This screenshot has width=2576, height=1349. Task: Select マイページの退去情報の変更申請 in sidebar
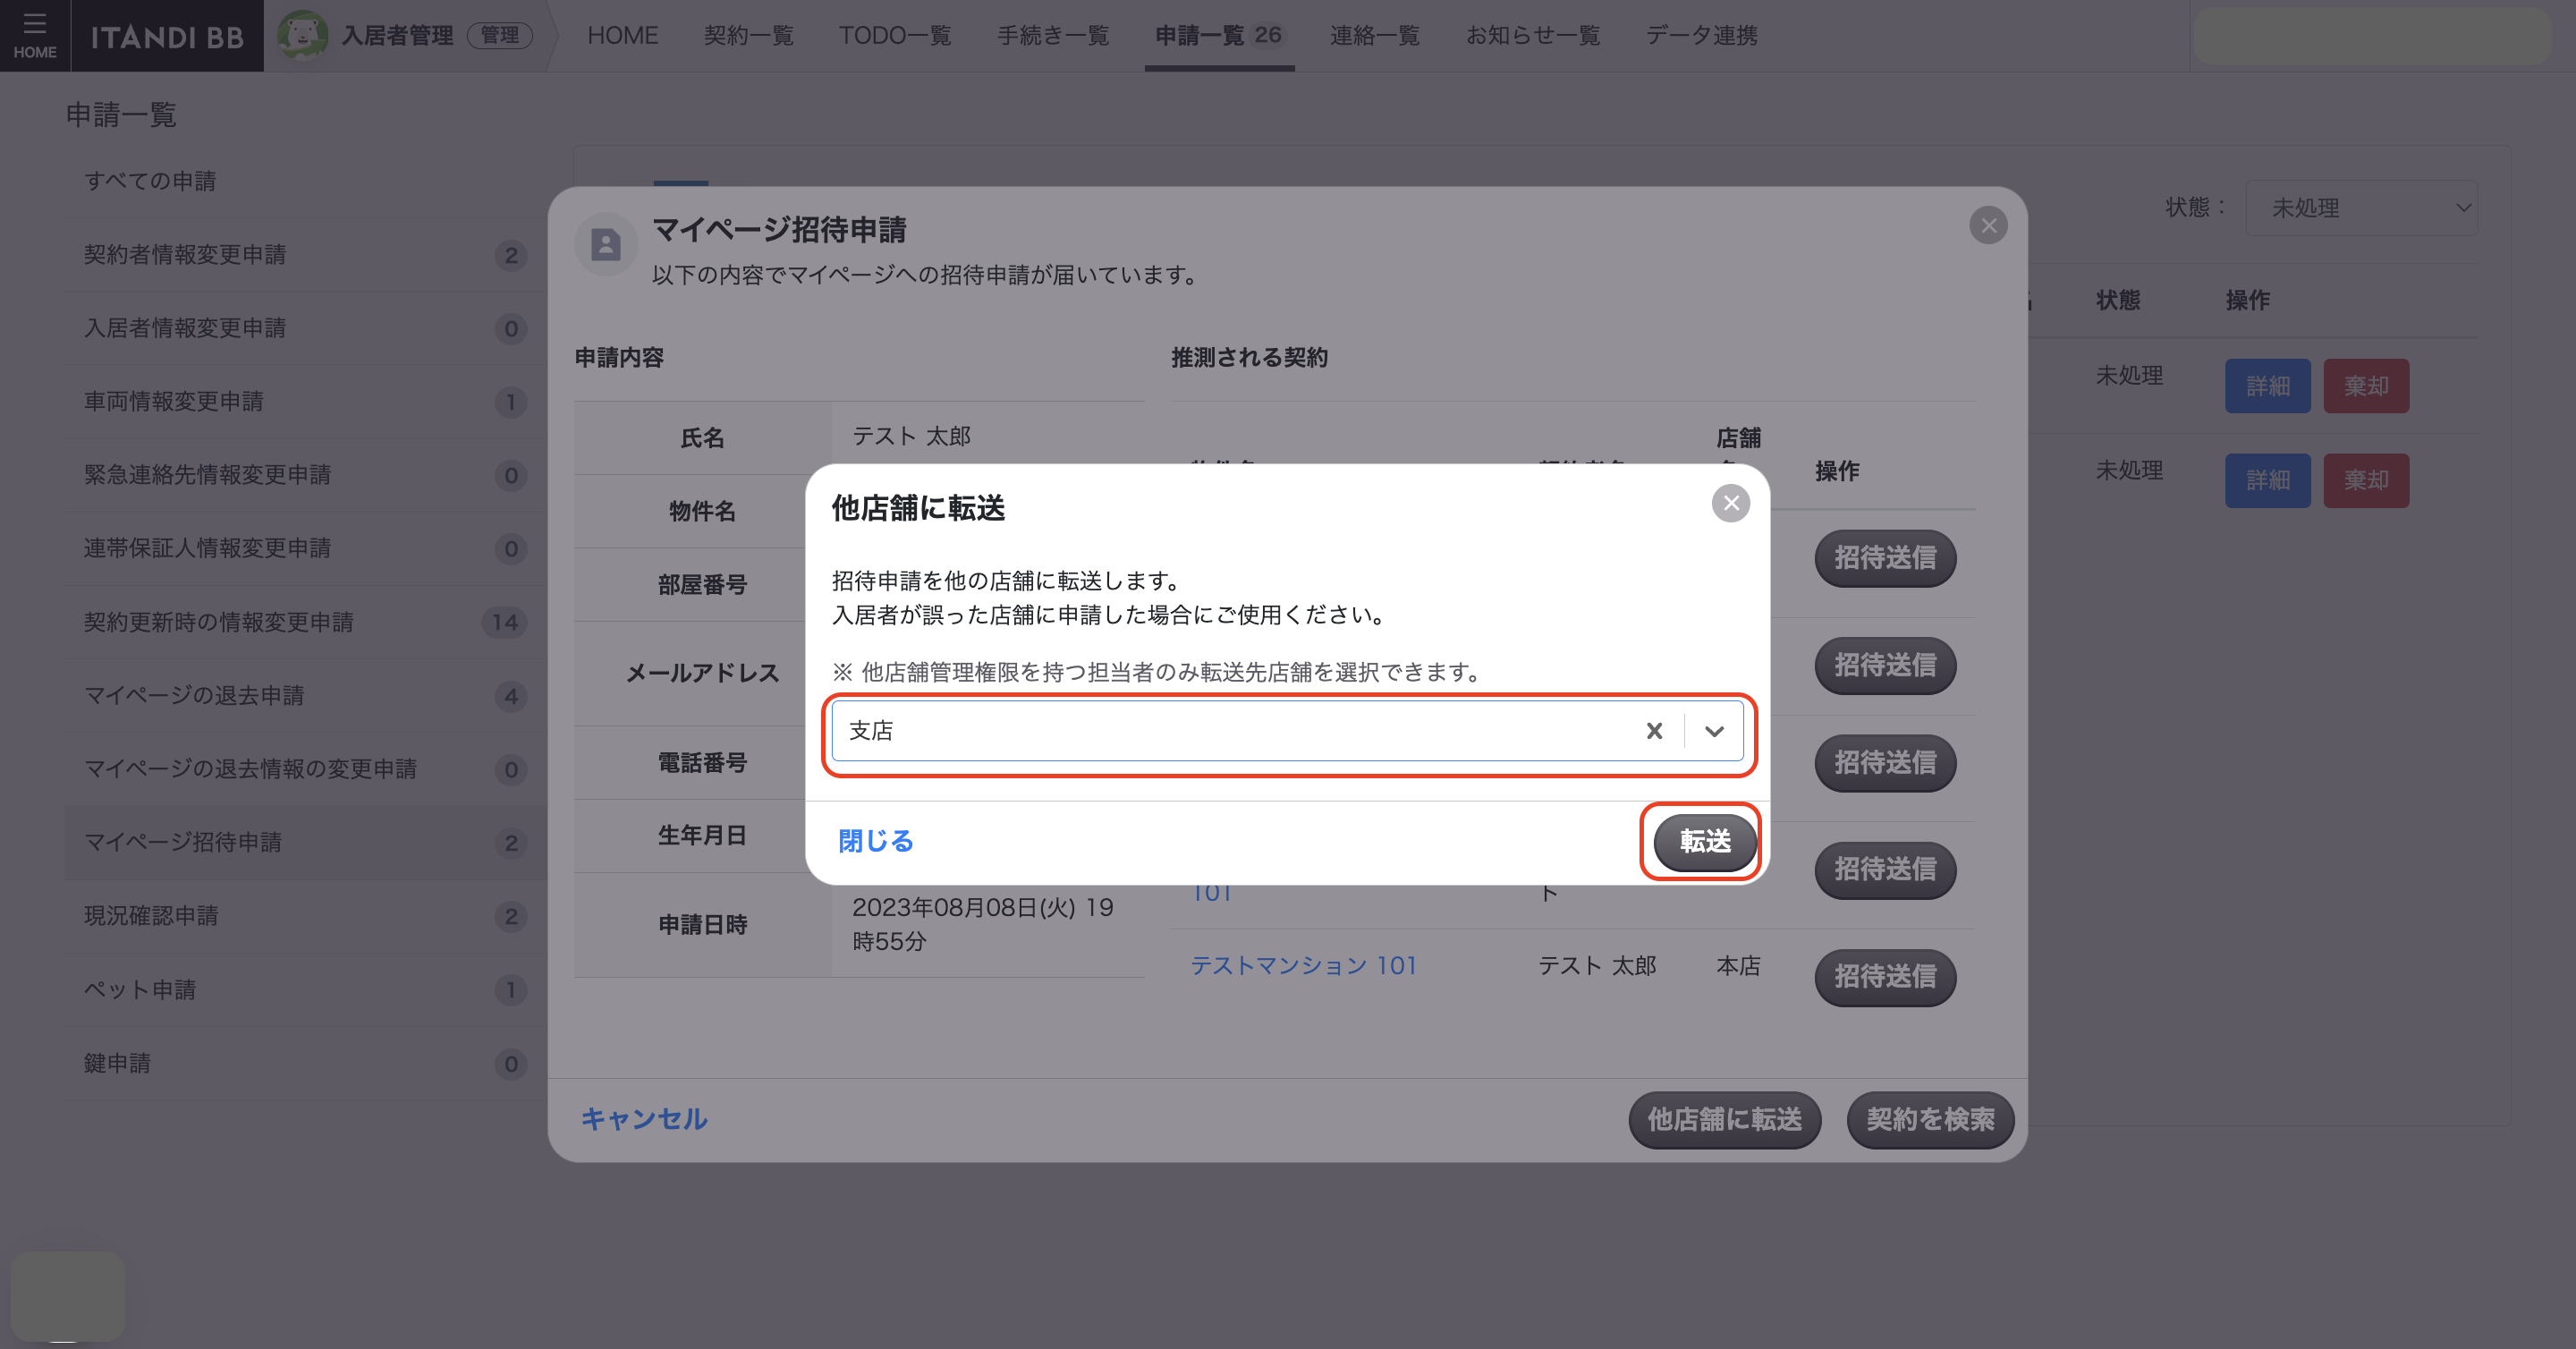tap(305, 769)
